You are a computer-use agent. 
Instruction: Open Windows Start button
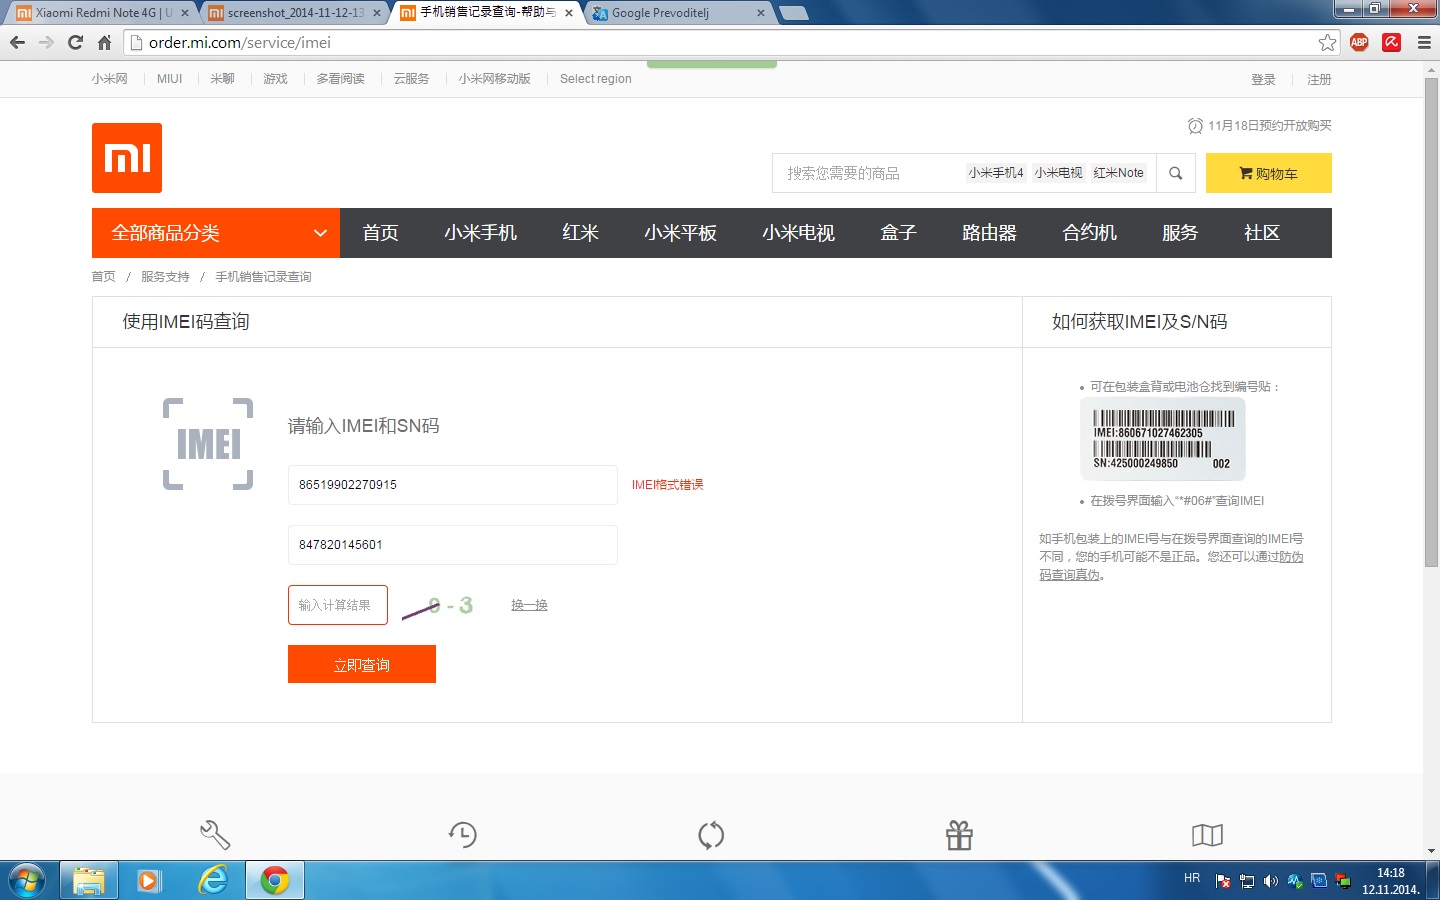[x=27, y=880]
